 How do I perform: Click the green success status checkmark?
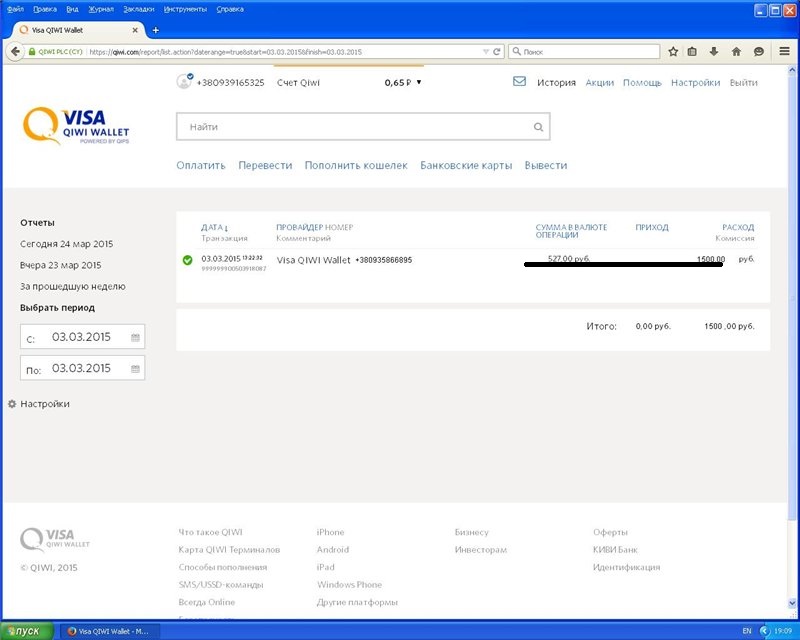(x=187, y=260)
